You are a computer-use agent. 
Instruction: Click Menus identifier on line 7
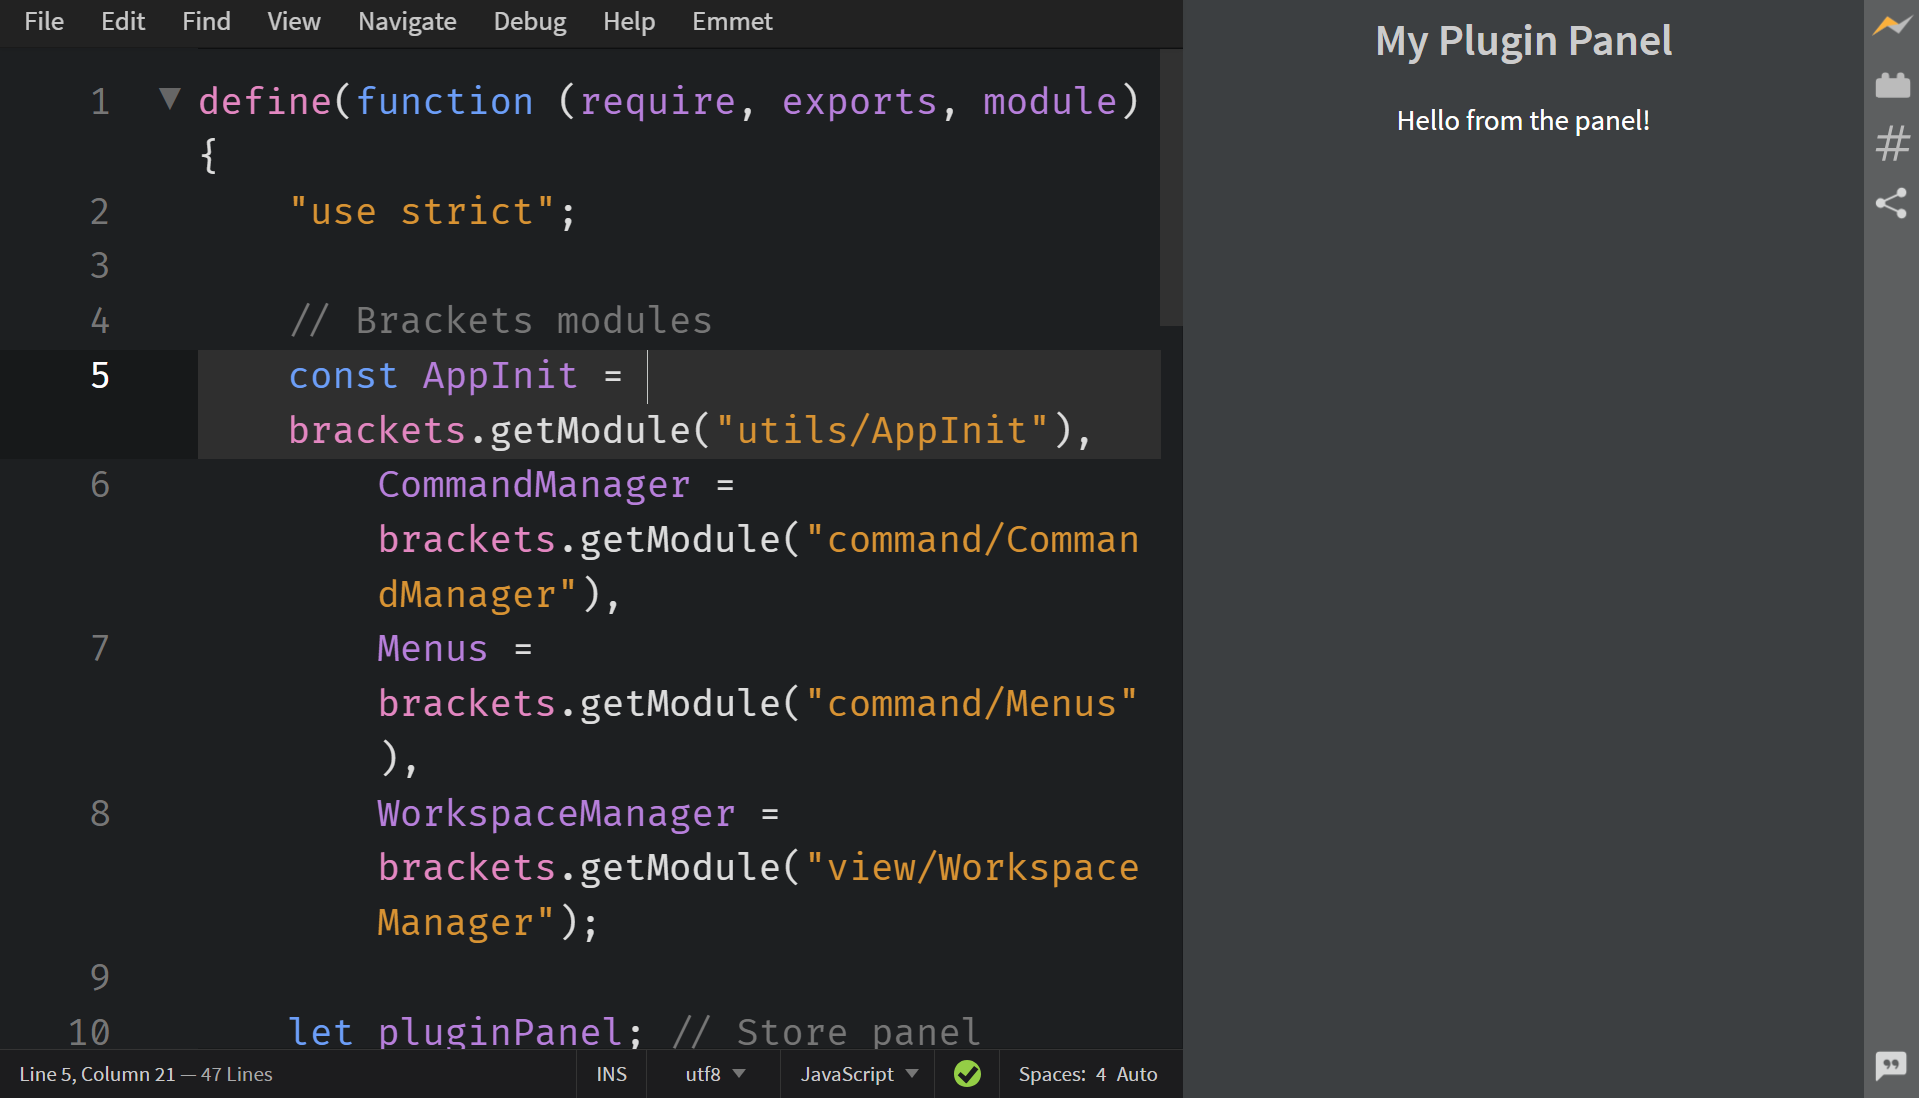pos(432,649)
